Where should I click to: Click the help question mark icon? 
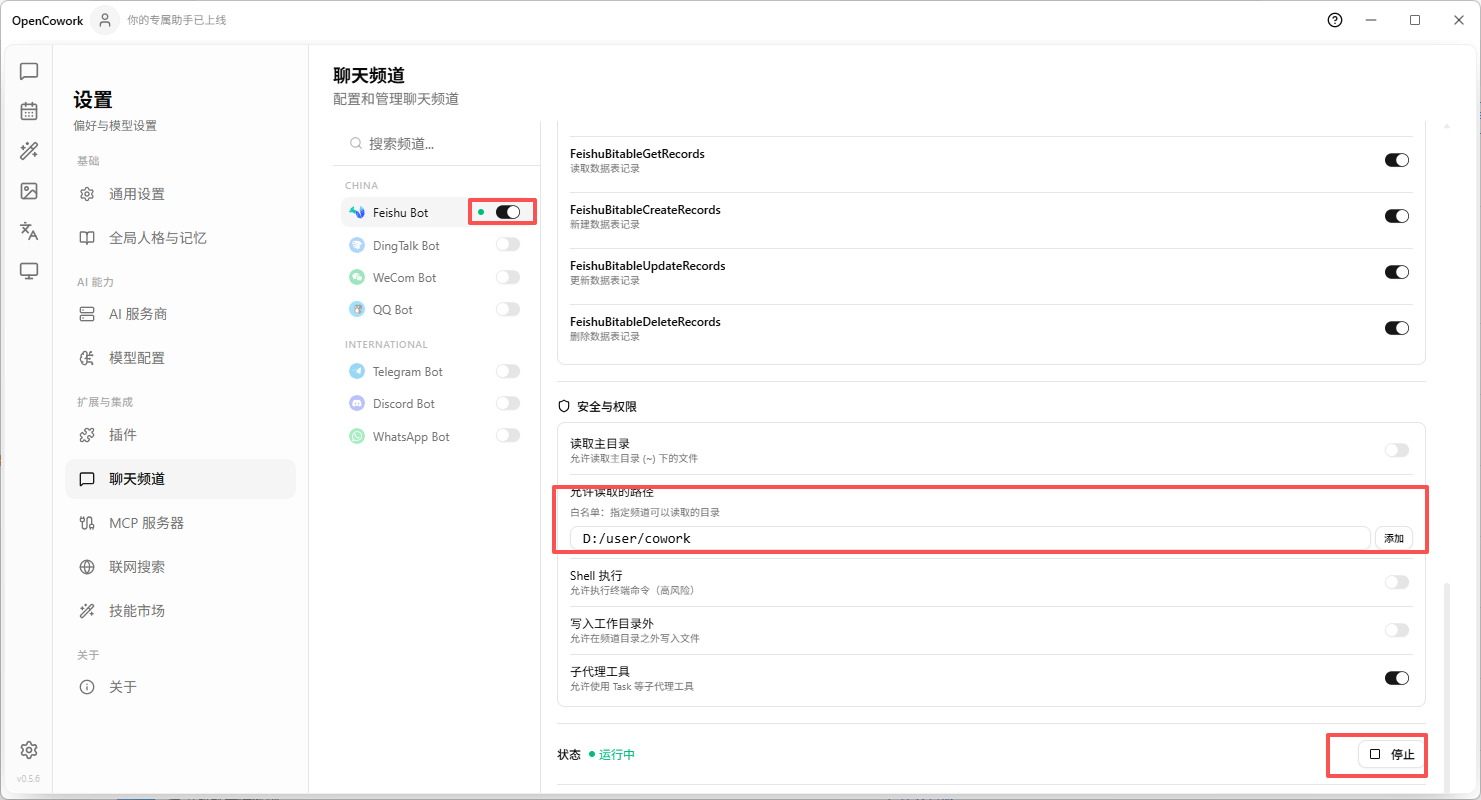pyautogui.click(x=1335, y=20)
